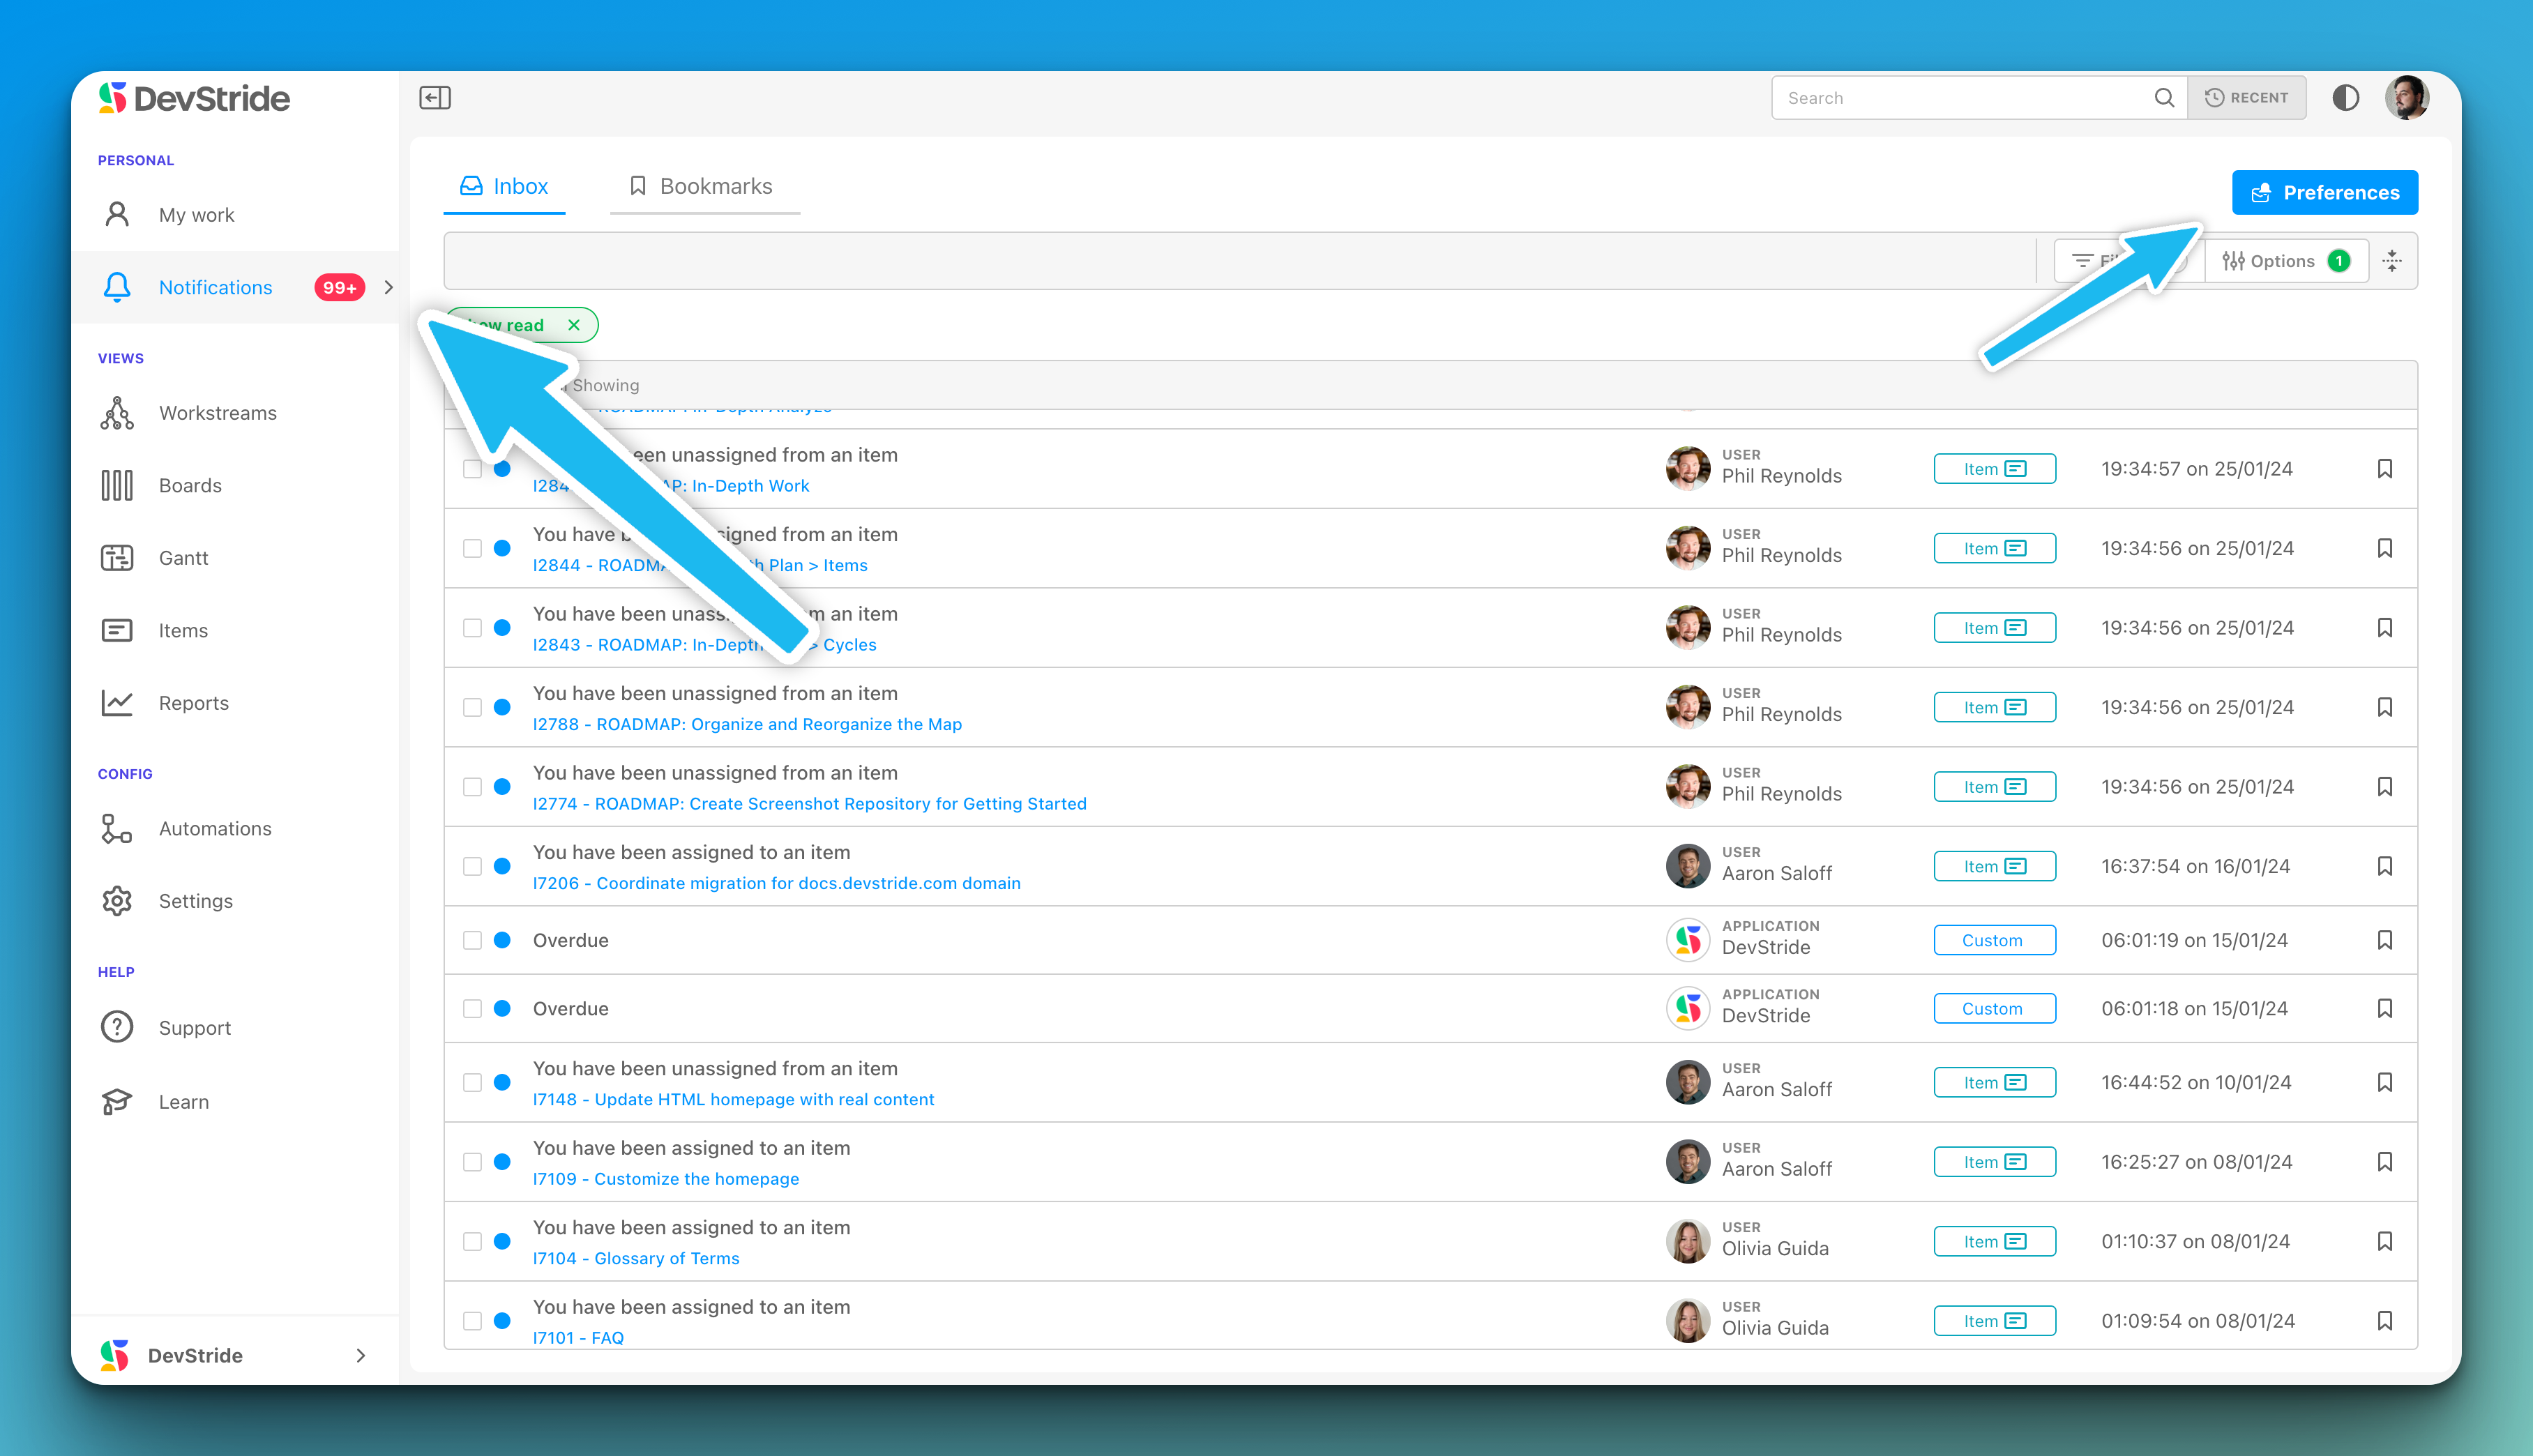Viewport: 2533px width, 1456px height.
Task: Click into the Search field
Action: (1960, 97)
